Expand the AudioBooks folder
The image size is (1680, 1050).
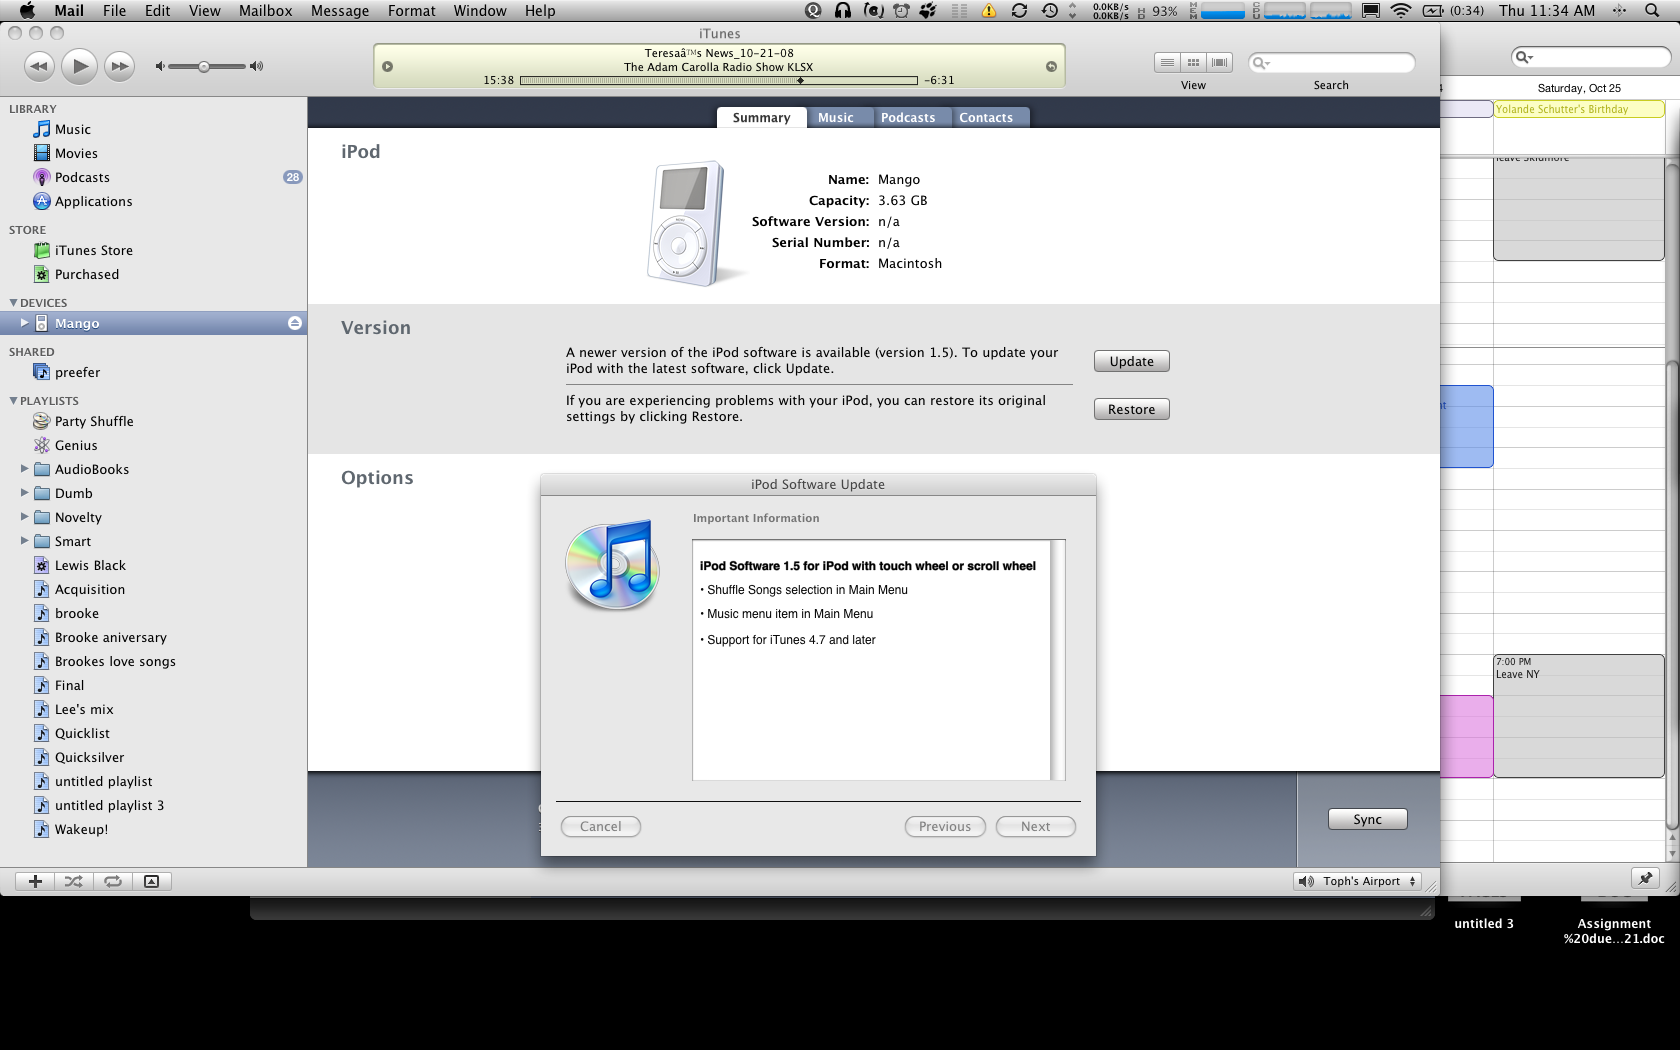pyautogui.click(x=24, y=468)
